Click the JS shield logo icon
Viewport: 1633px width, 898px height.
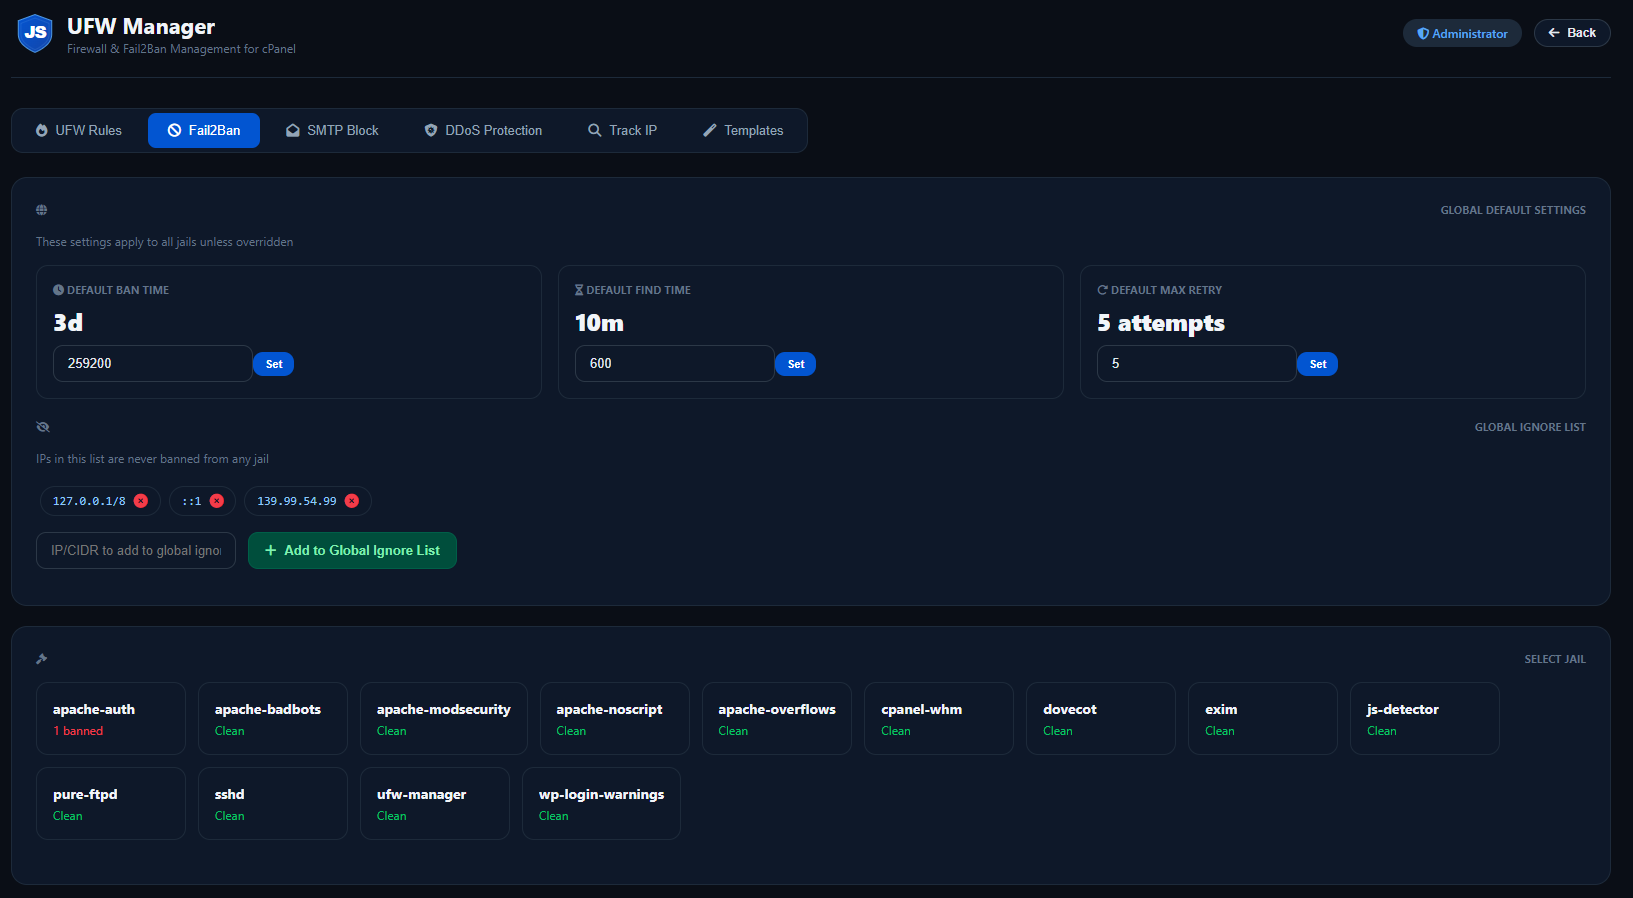click(35, 33)
